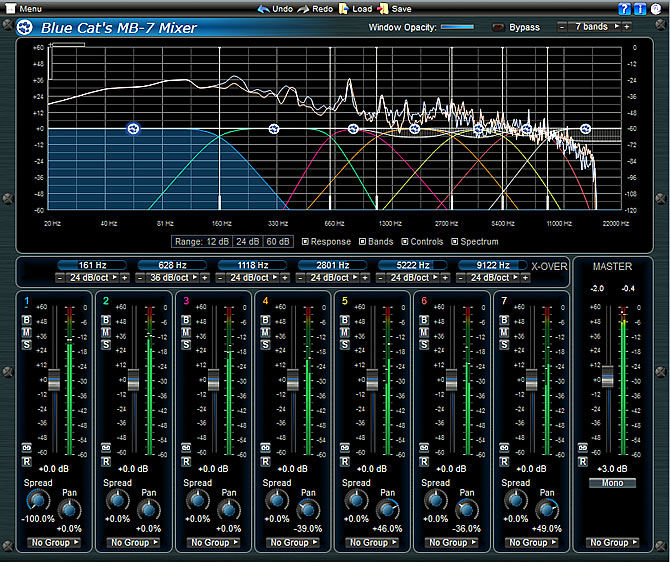Open slope dropdown under 161 Hz
Viewport: 670px width, 562px height.
[x=92, y=278]
